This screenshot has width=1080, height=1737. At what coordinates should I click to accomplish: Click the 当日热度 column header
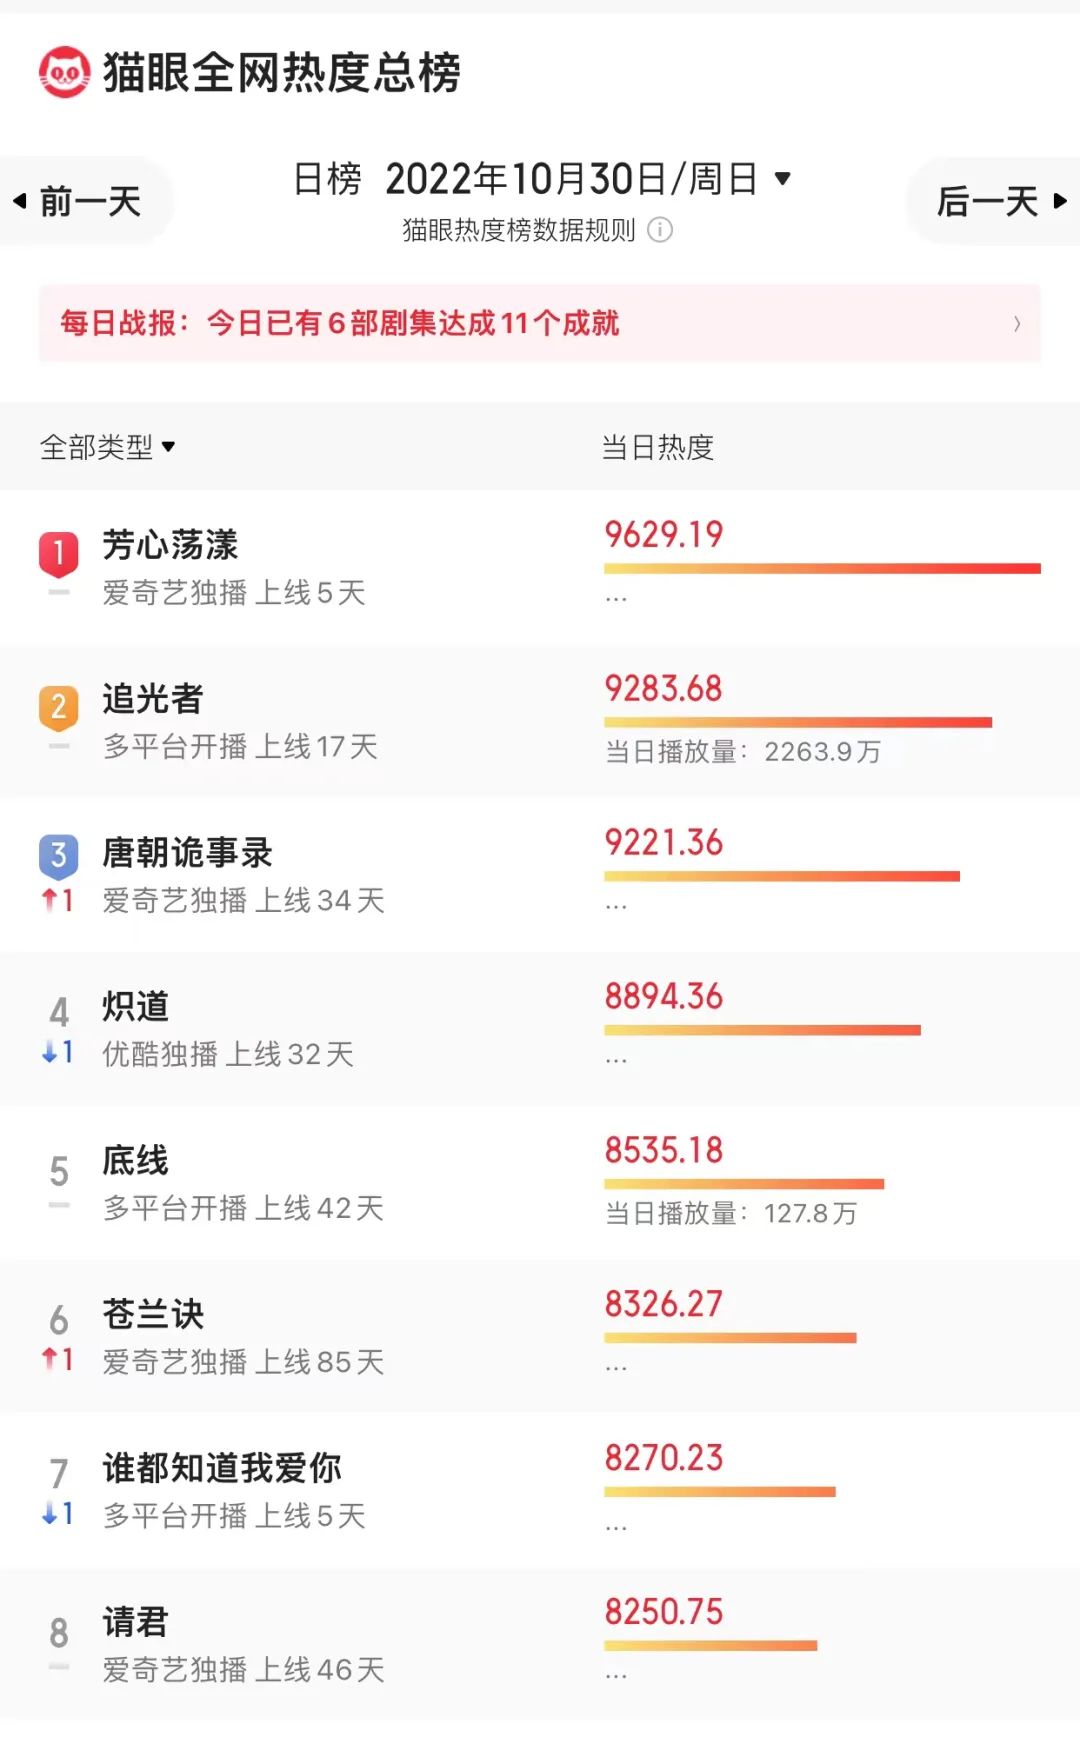tap(657, 447)
